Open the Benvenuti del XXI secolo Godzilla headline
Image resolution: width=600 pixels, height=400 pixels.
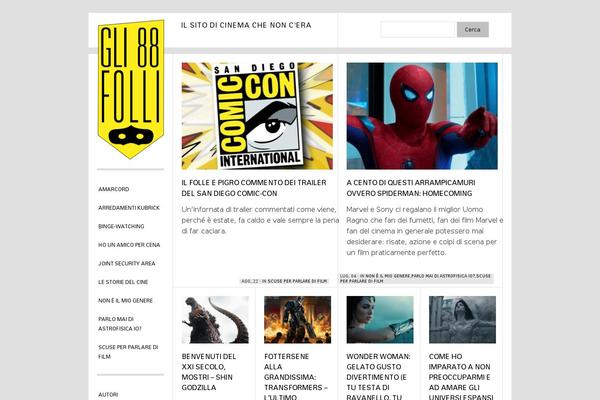coord(209,372)
